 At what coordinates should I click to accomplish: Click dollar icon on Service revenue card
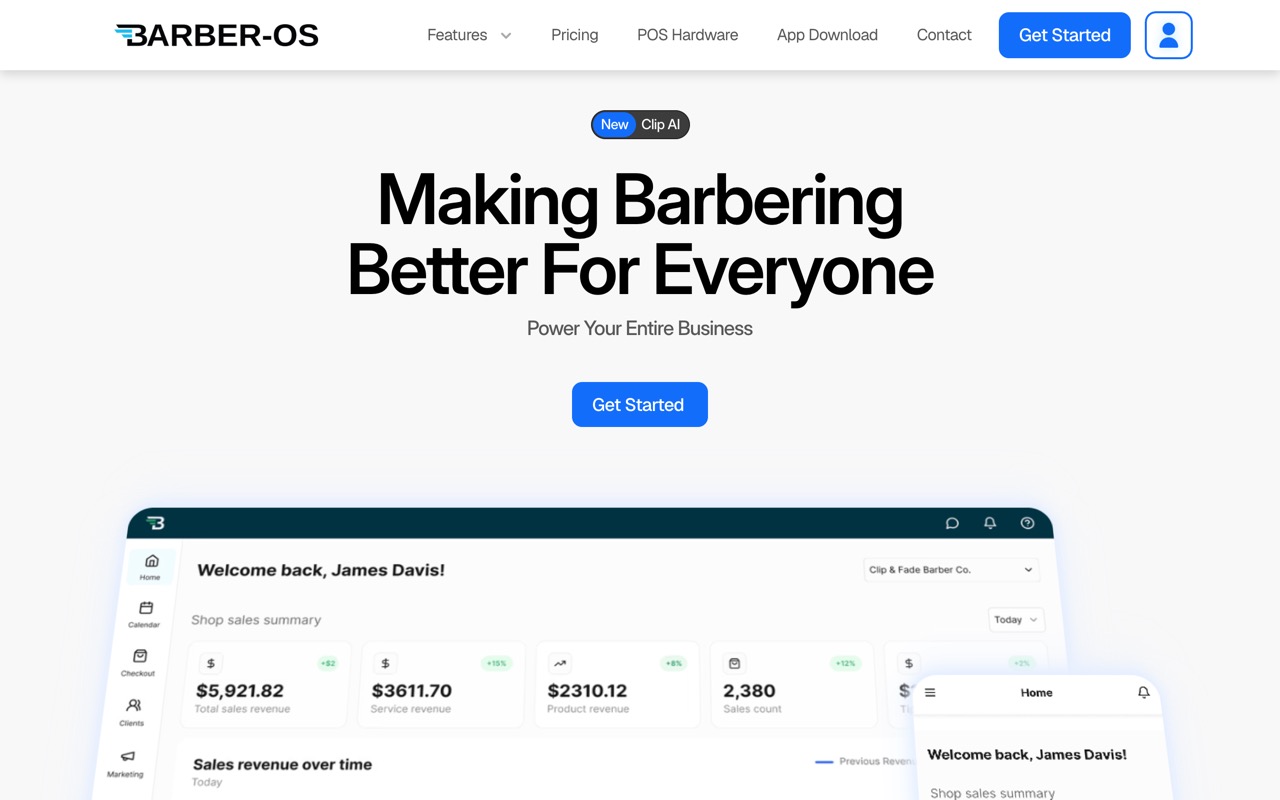(x=385, y=663)
